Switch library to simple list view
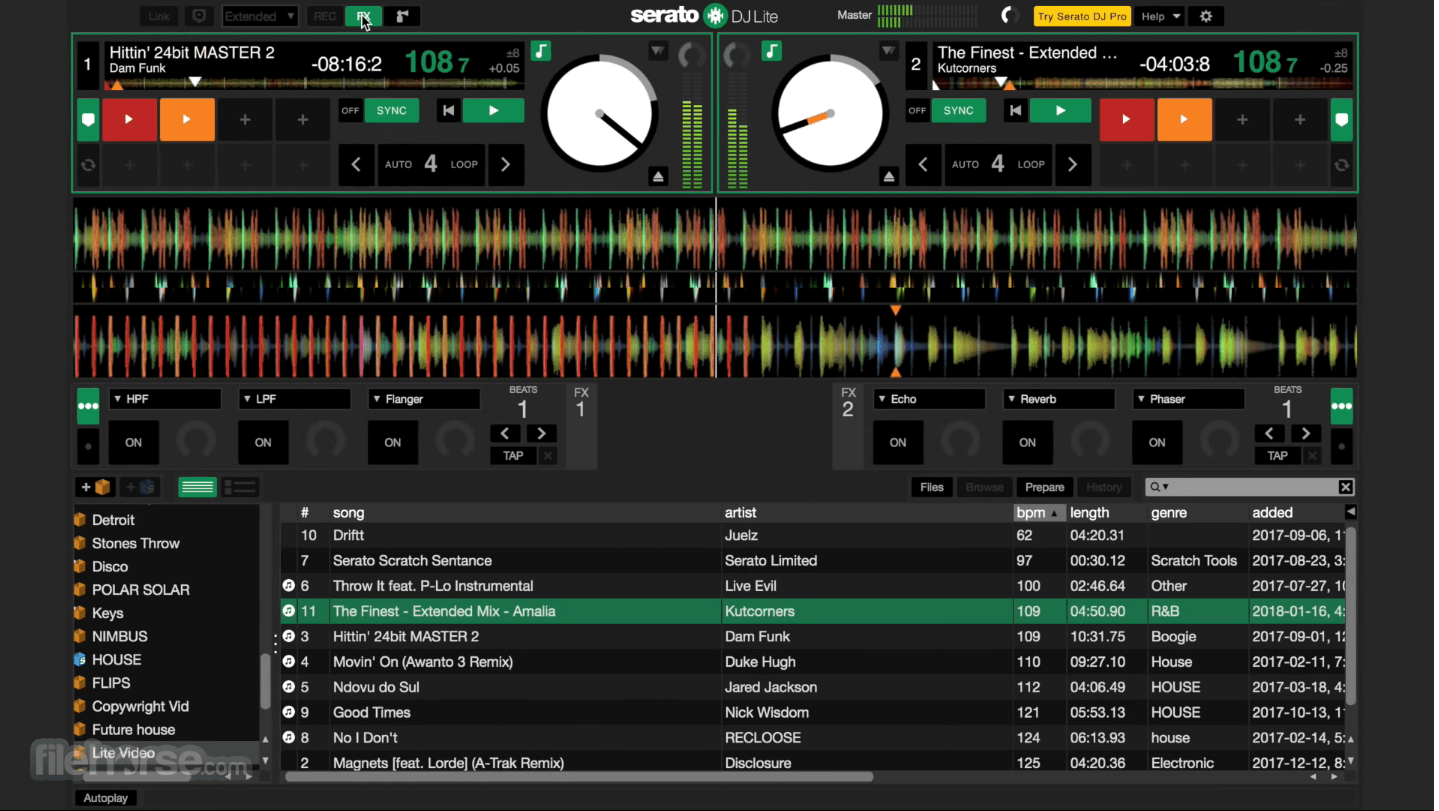Screen dimensions: 1439x811 point(197,487)
